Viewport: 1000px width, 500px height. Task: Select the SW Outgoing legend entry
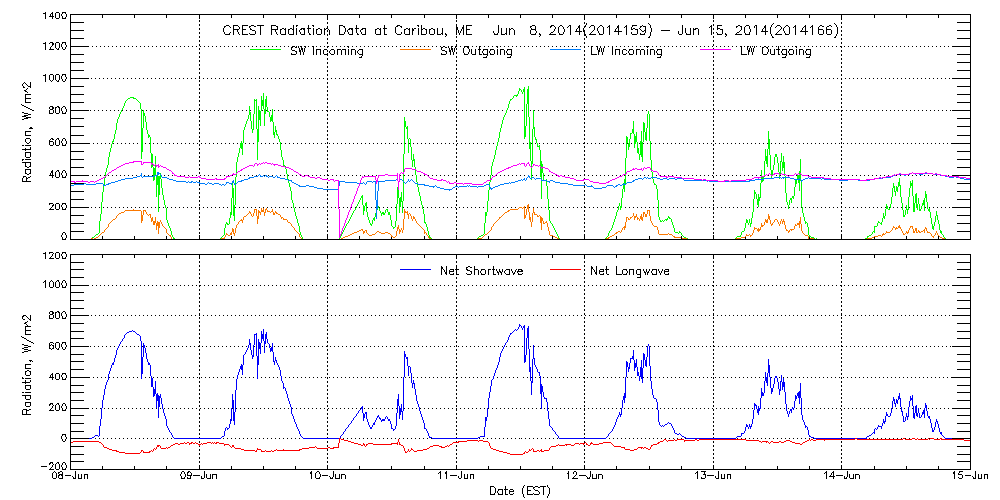(476, 51)
